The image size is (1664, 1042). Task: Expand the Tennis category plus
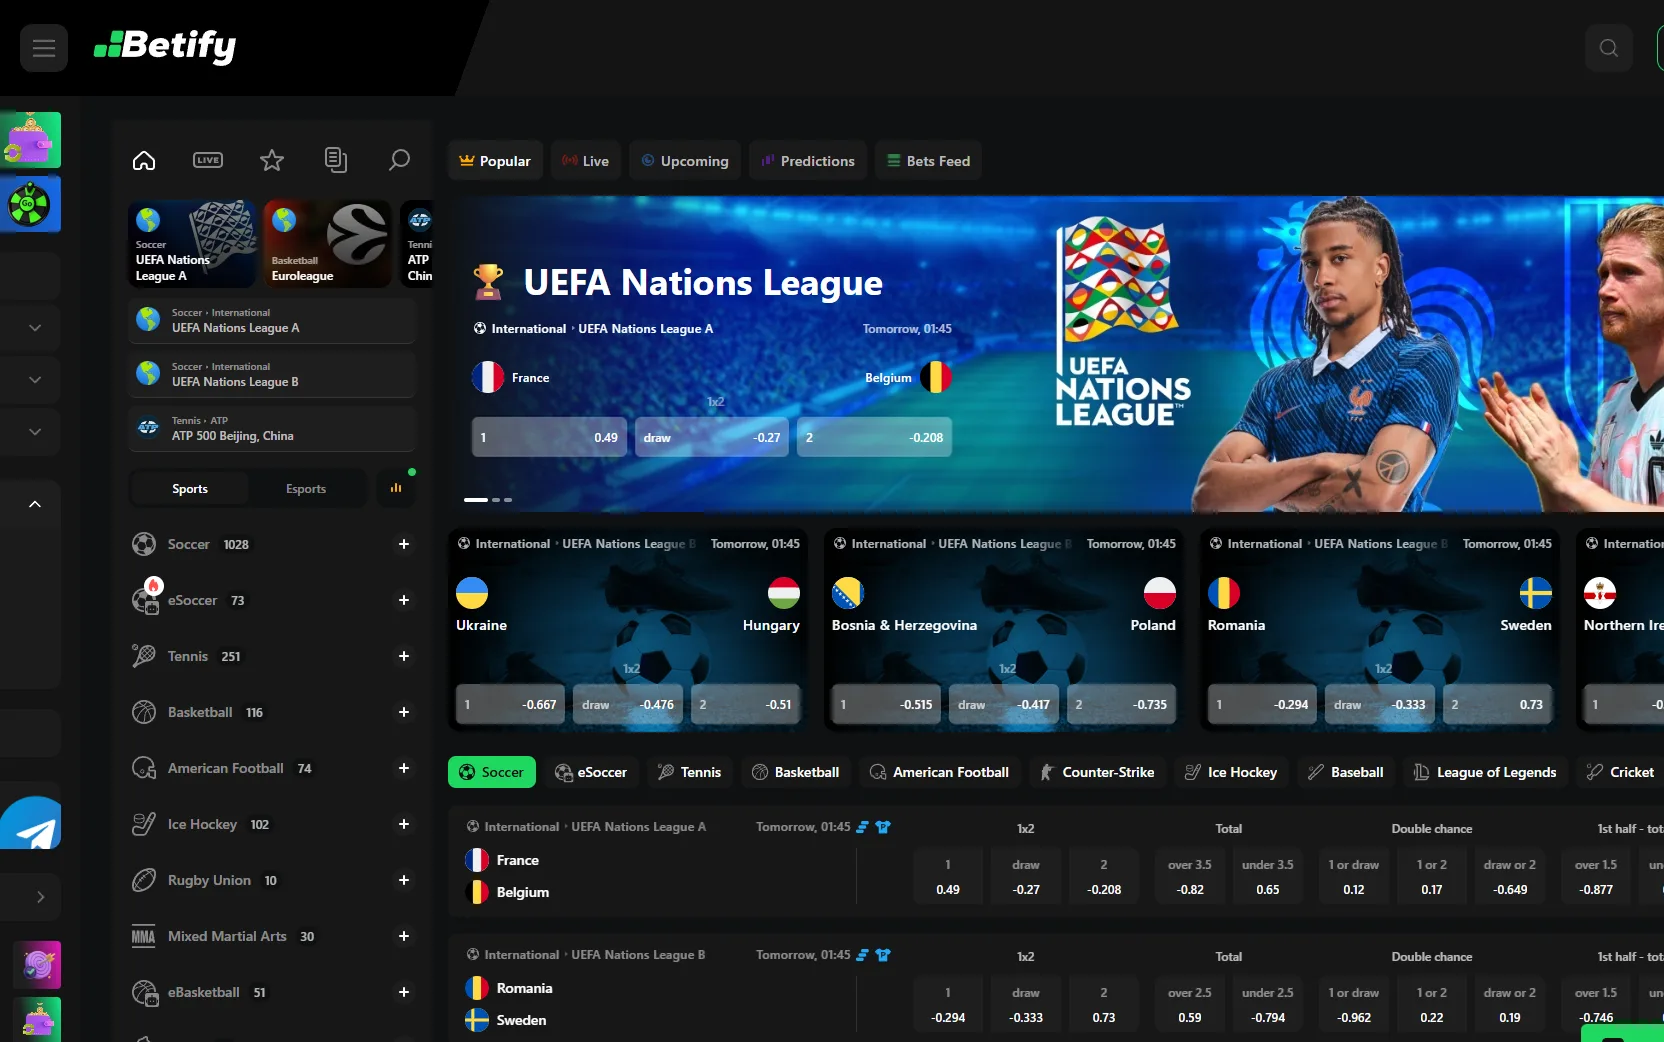click(x=404, y=656)
